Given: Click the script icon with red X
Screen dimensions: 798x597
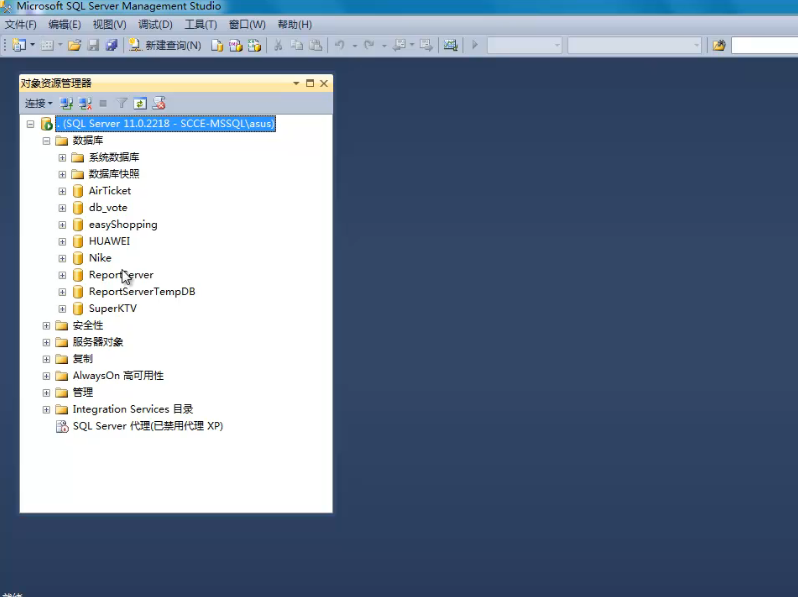Looking at the screenshot, I should coord(159,103).
